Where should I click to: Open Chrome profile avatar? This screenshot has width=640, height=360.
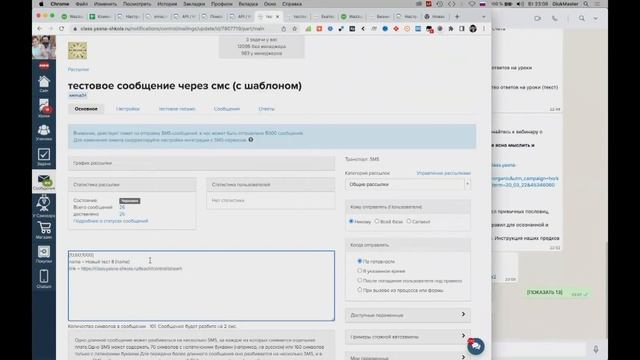[x=473, y=29]
